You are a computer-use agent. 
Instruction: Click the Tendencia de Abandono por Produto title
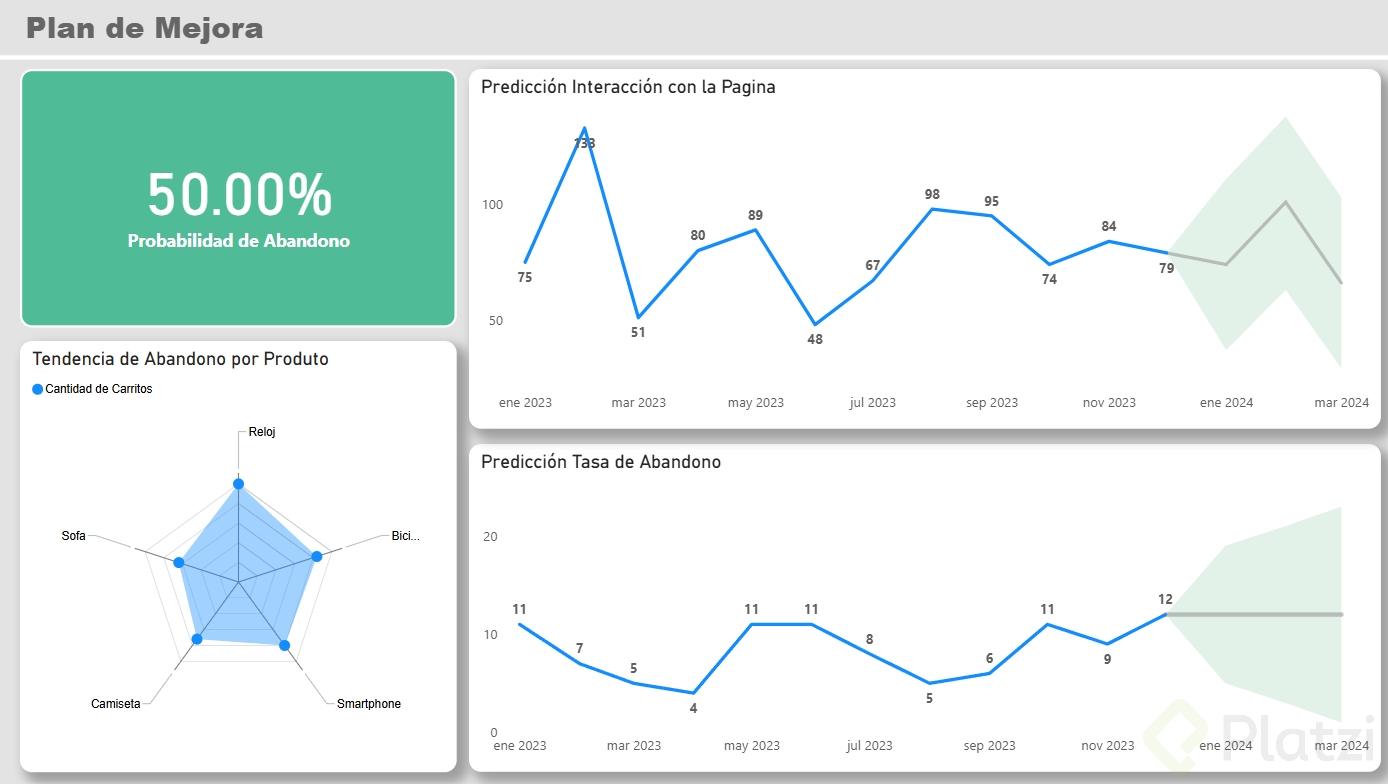click(x=181, y=359)
